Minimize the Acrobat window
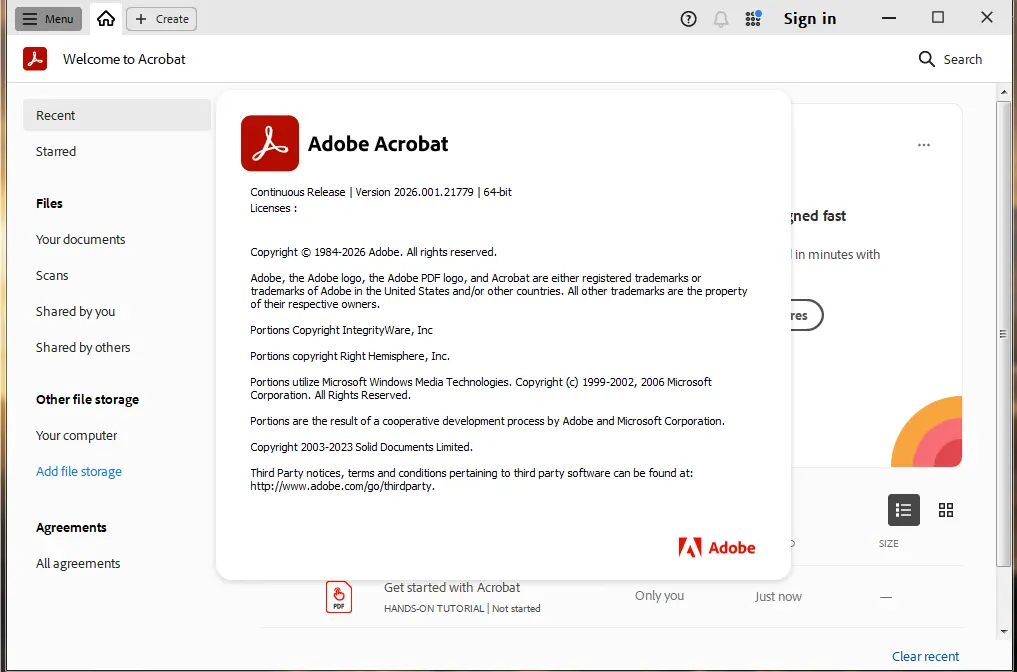Screen dimensions: 1017x672 (889, 18)
